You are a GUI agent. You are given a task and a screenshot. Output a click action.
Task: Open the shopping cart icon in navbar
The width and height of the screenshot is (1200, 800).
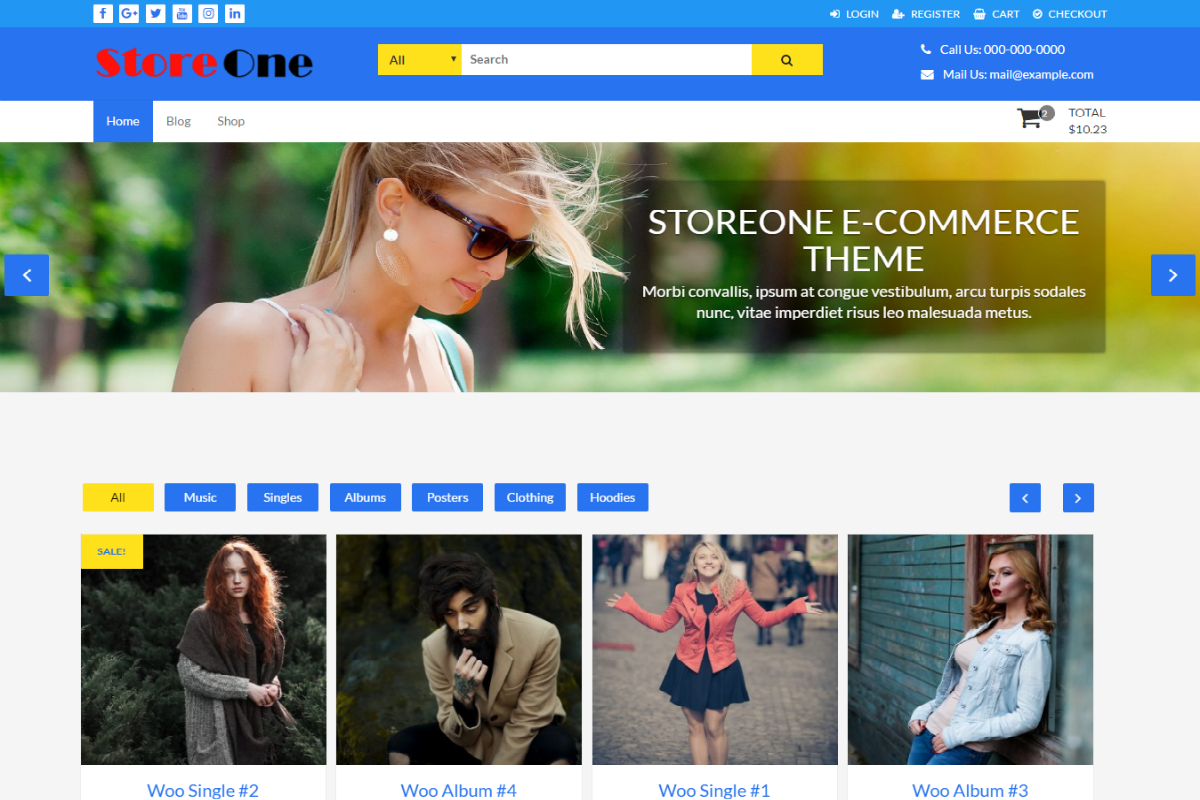tap(1032, 117)
